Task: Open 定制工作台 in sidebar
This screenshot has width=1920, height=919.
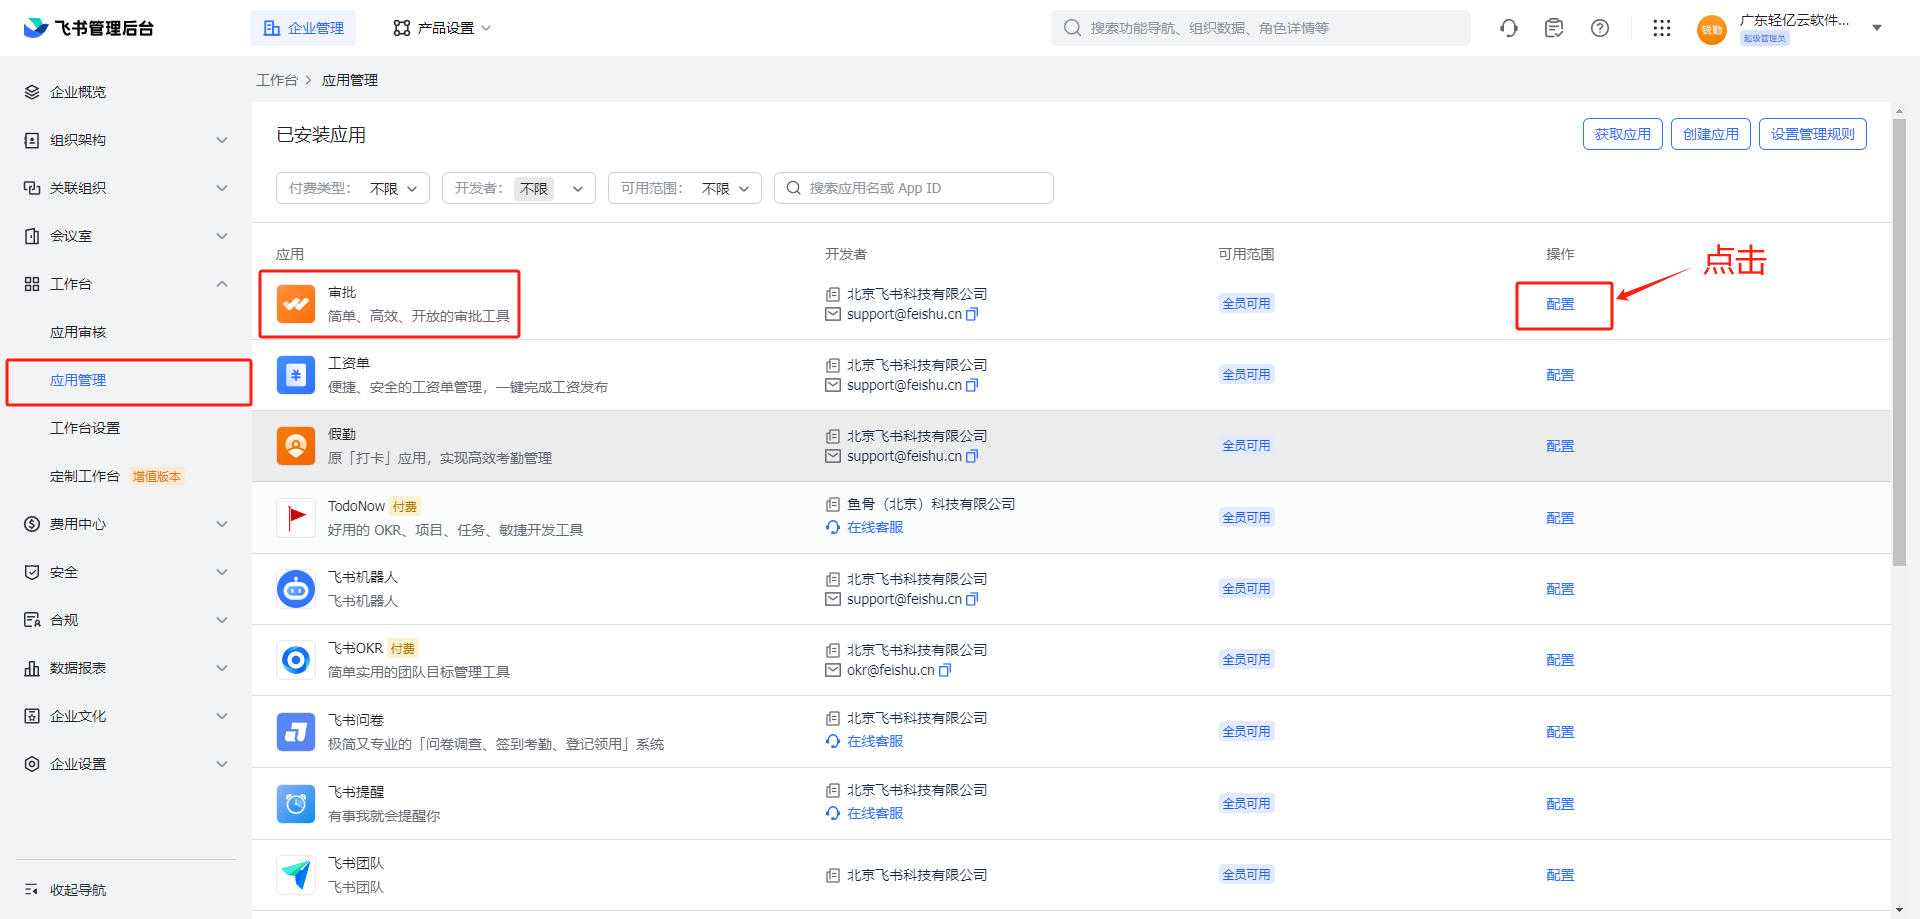Action: (x=85, y=476)
